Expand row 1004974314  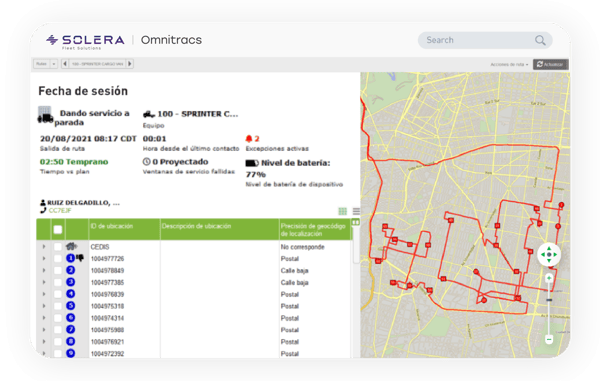tap(44, 318)
